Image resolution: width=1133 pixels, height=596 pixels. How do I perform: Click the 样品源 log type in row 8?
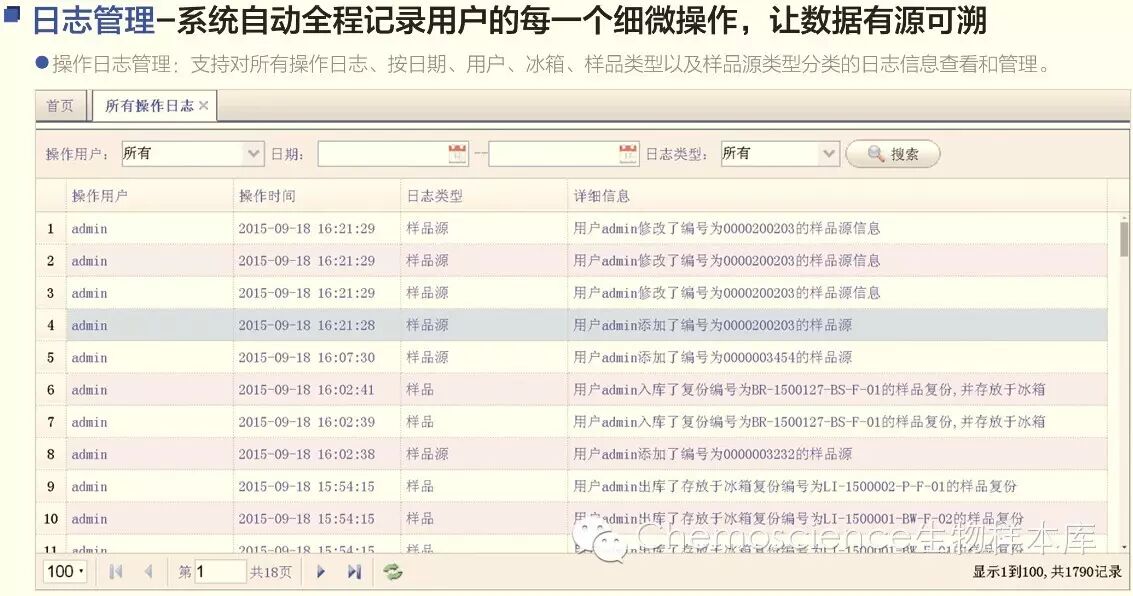tap(427, 454)
